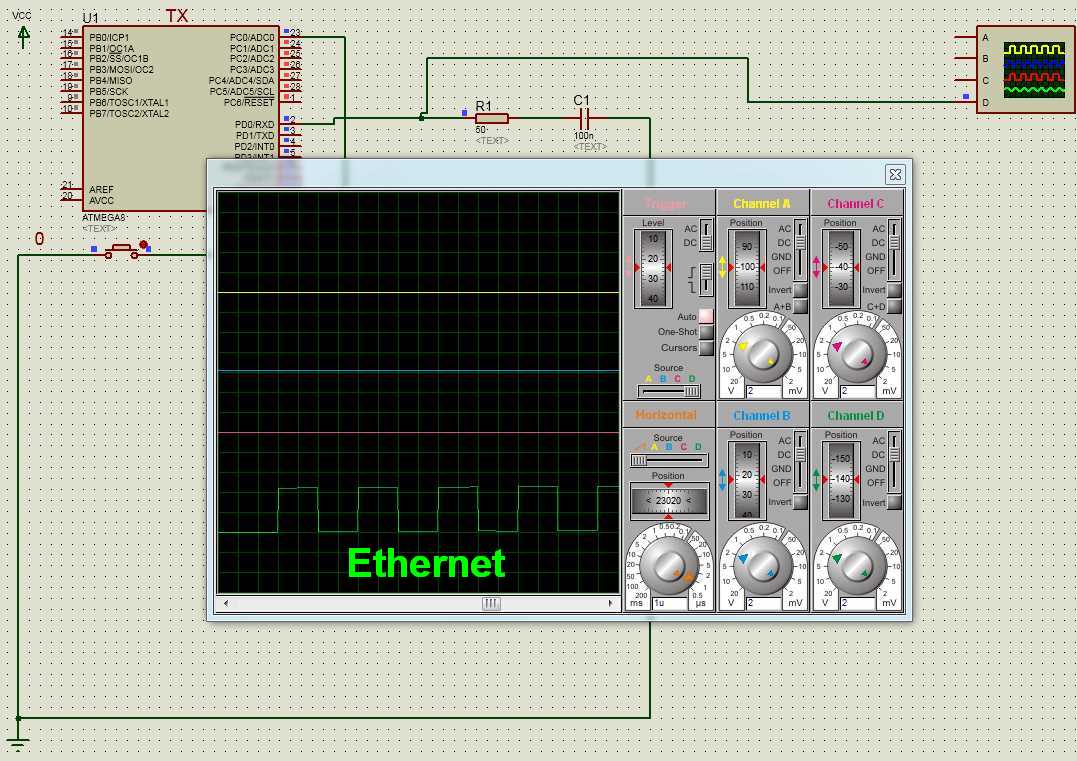This screenshot has height=761, width=1077.
Task: Click Channel A volts-per-division knob
Action: (x=763, y=353)
